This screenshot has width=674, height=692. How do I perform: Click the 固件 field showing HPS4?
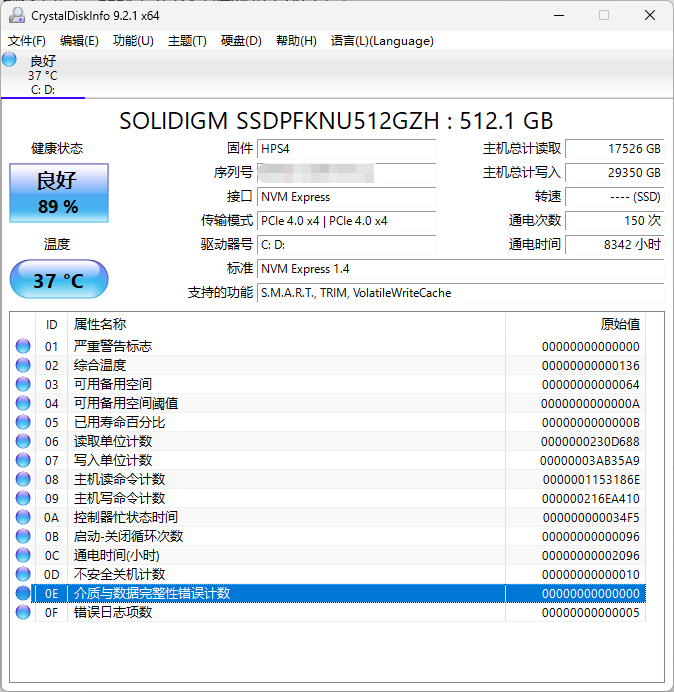click(346, 149)
